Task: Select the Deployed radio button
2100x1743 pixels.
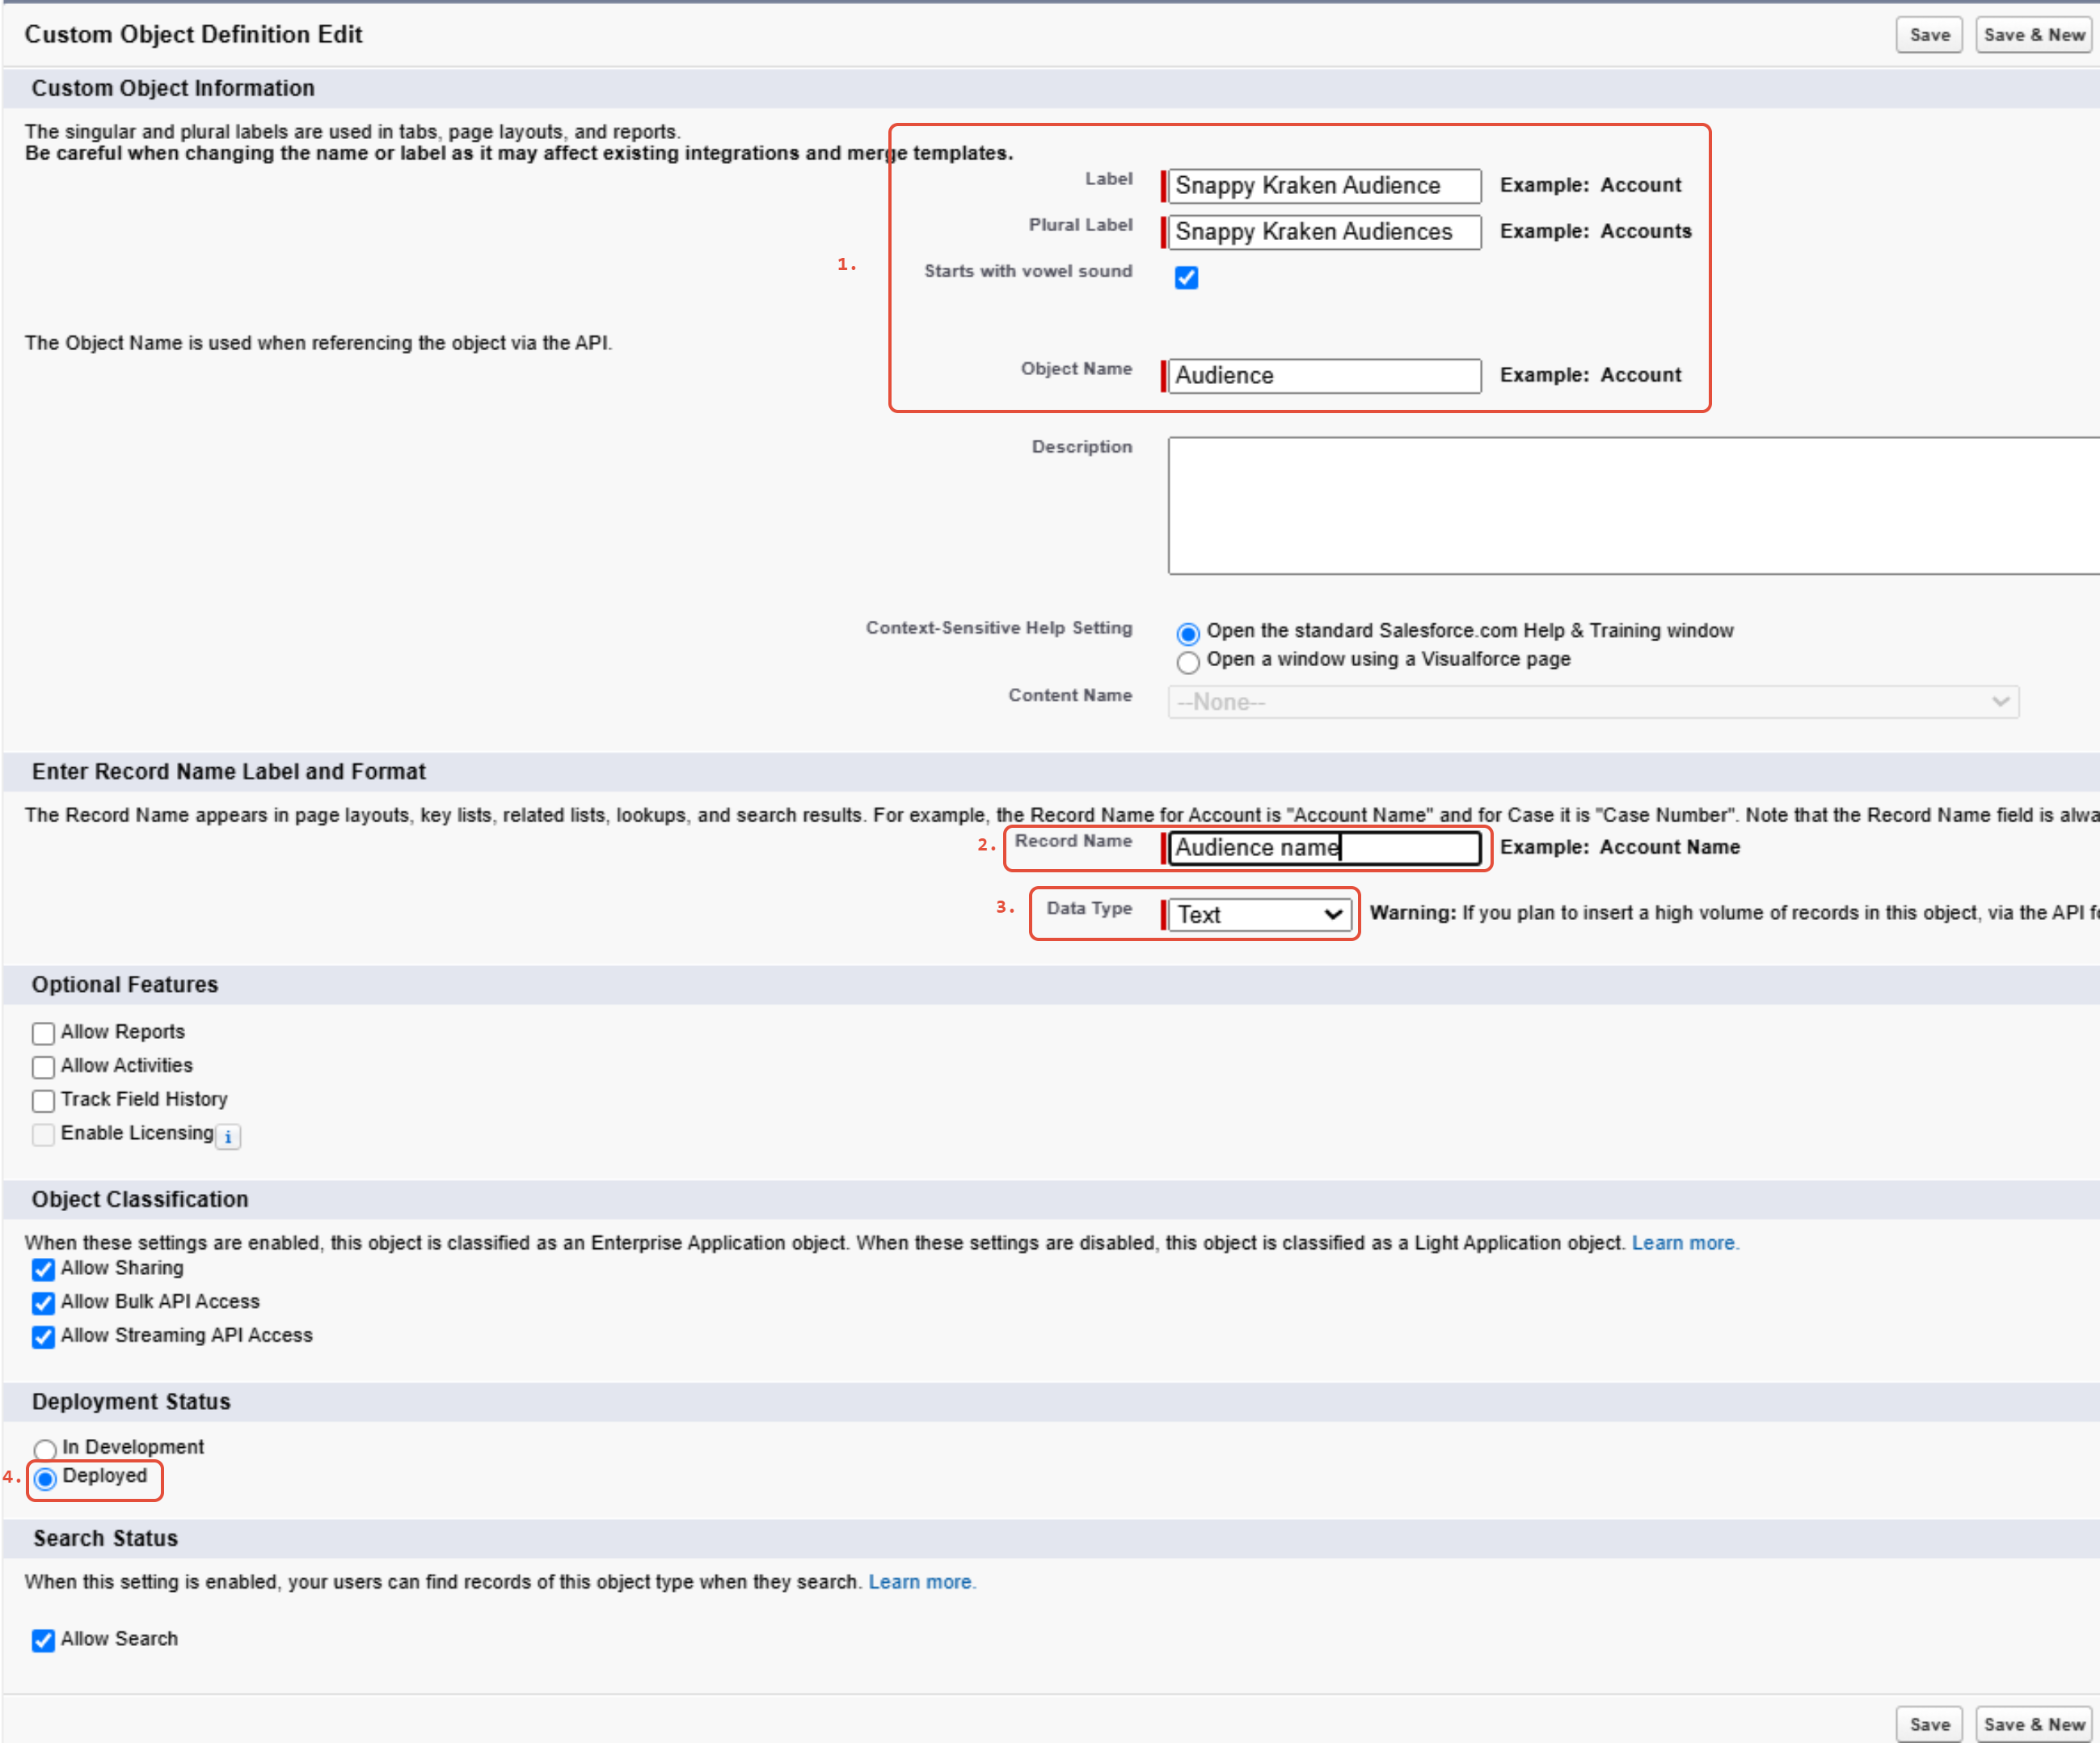Action: pyautogui.click(x=45, y=1478)
